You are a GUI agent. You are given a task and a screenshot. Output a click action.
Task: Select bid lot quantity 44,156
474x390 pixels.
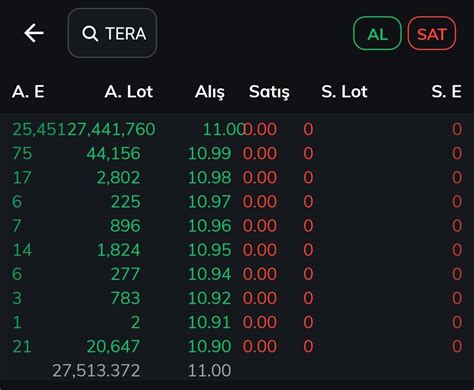(114, 154)
